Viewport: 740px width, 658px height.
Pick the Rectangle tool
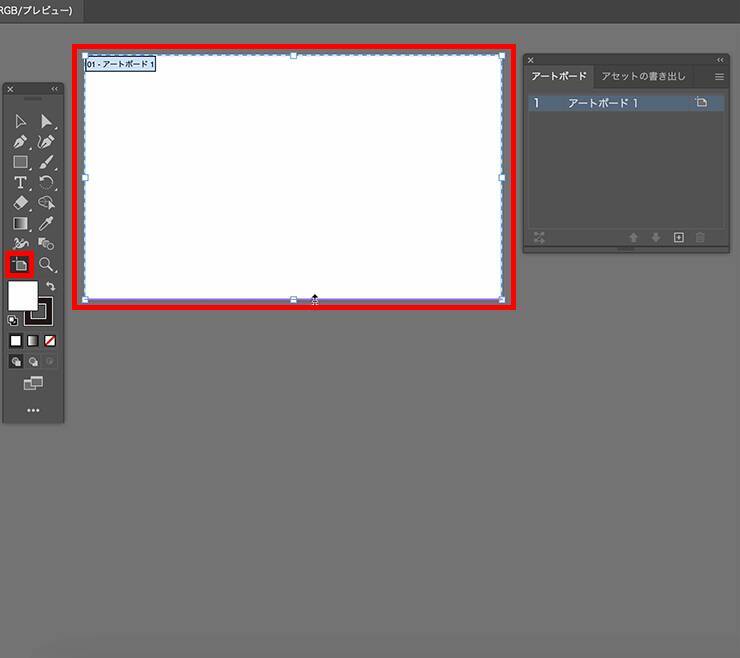(20, 162)
